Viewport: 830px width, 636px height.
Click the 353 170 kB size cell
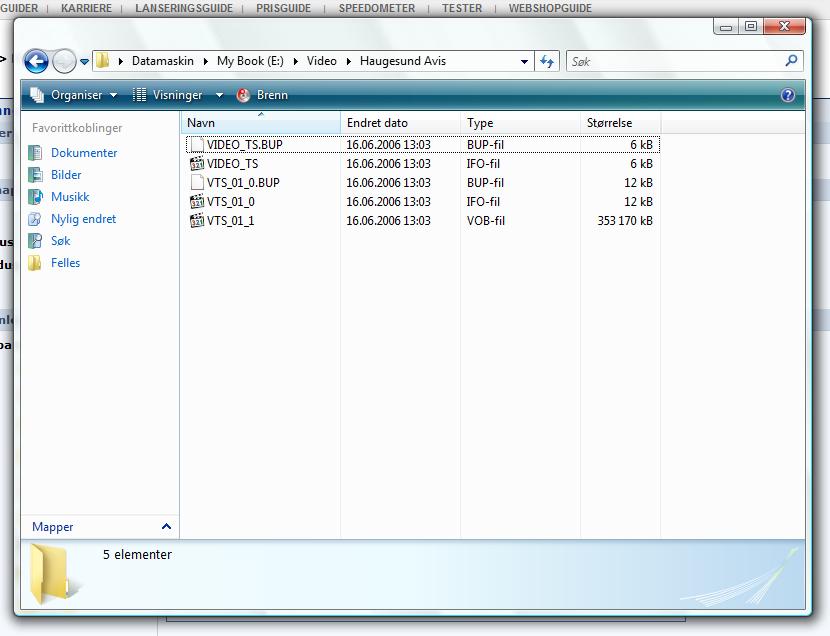pos(625,221)
